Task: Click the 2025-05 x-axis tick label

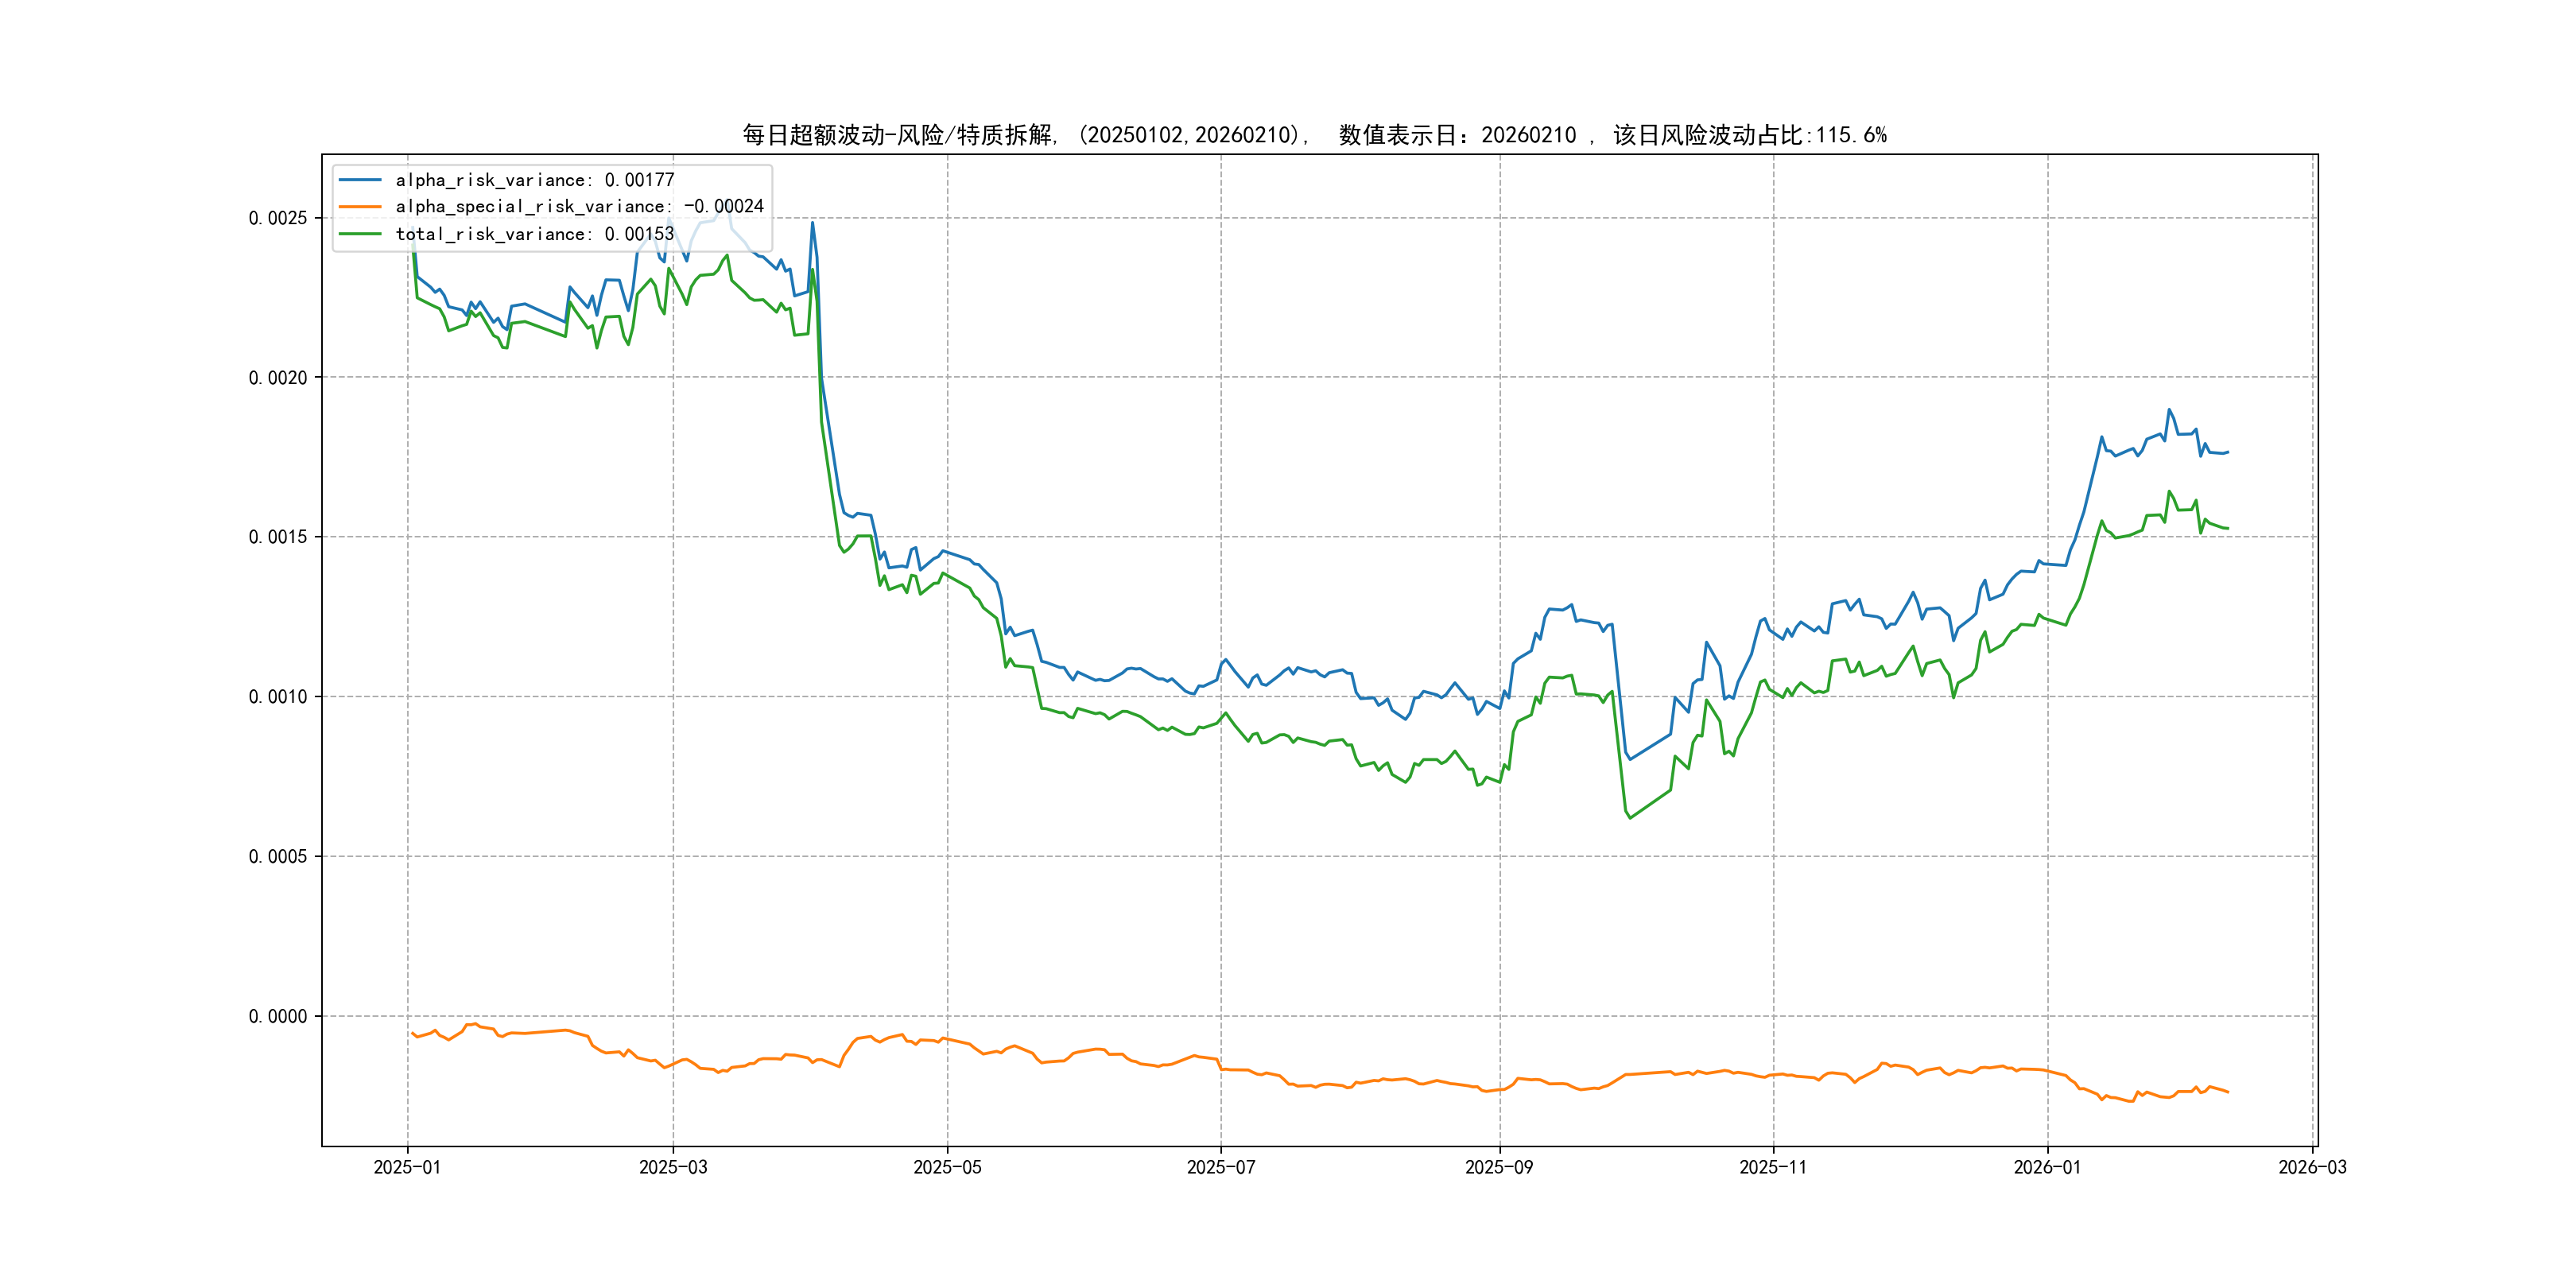Action: (947, 1167)
